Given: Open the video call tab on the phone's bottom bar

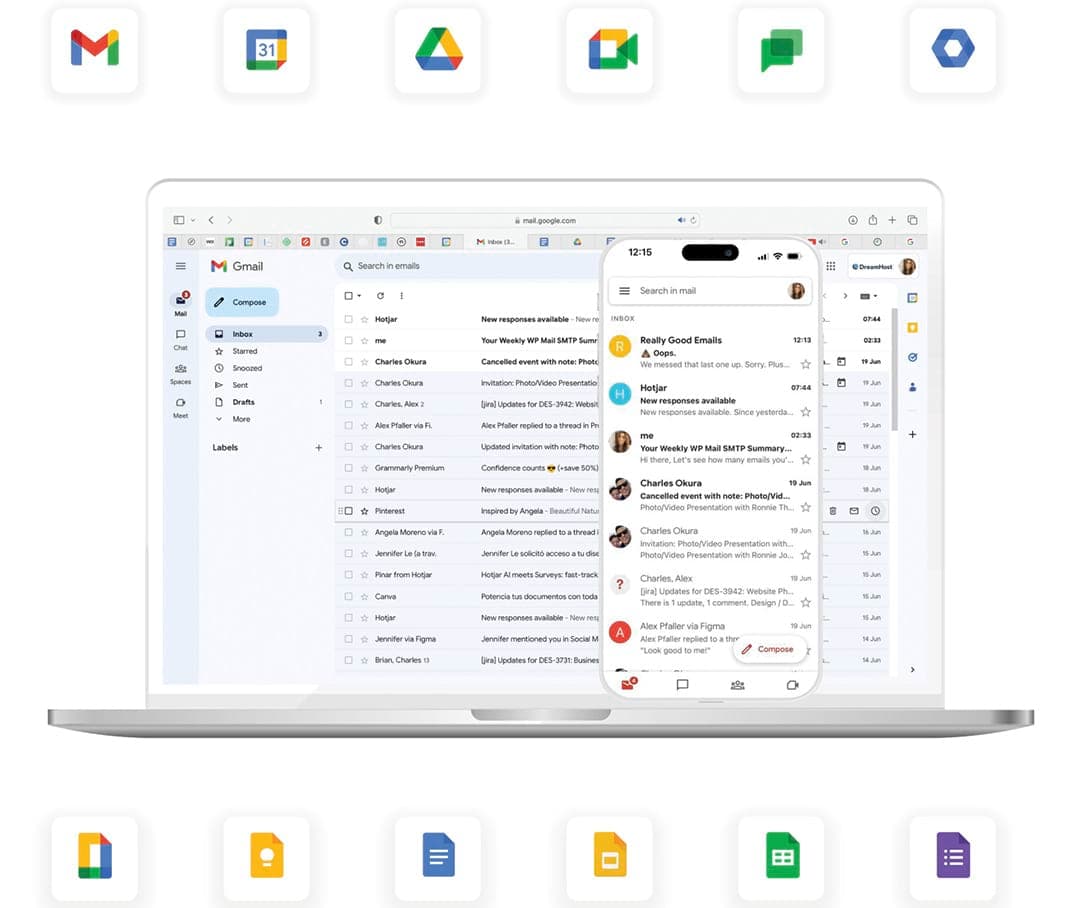Looking at the screenshot, I should (793, 685).
